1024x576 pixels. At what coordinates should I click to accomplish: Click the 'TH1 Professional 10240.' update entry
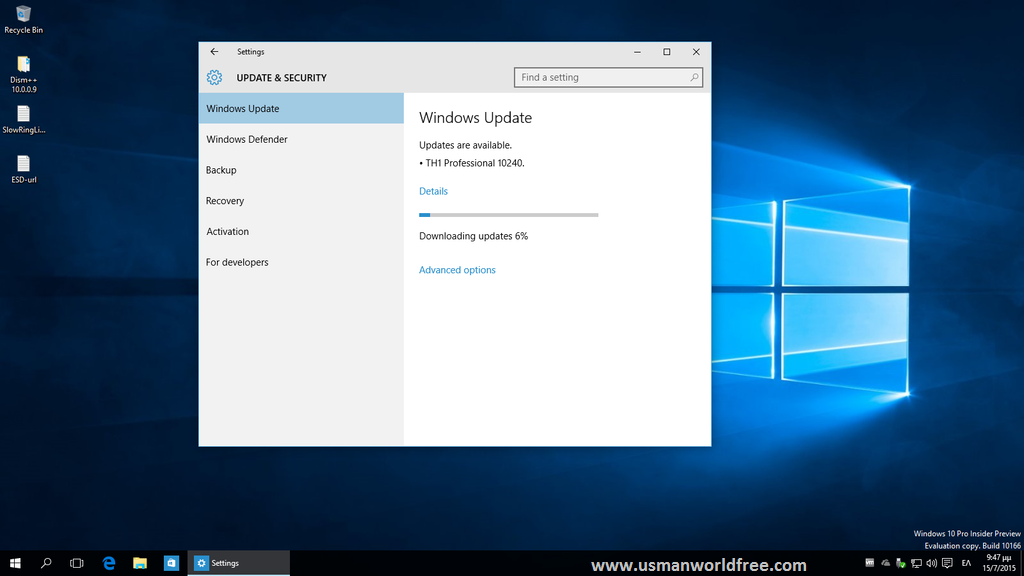click(x=475, y=163)
